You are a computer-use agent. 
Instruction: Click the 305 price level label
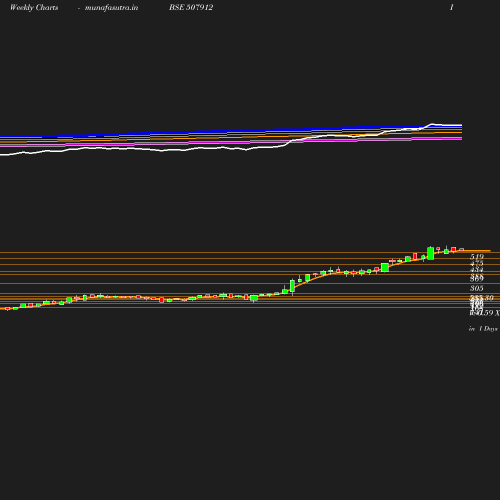477,288
